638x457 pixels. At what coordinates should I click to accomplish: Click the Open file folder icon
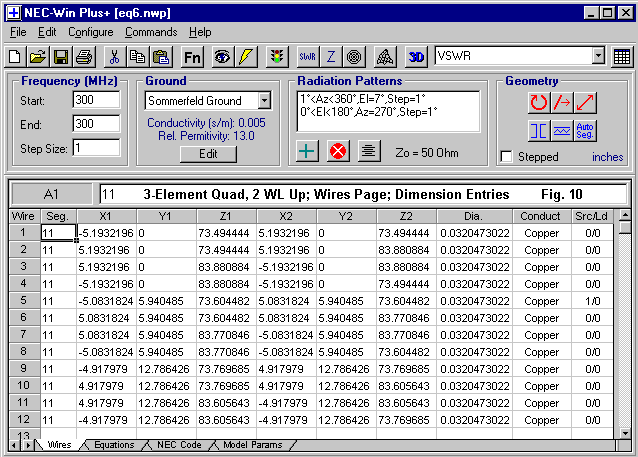(x=38, y=57)
